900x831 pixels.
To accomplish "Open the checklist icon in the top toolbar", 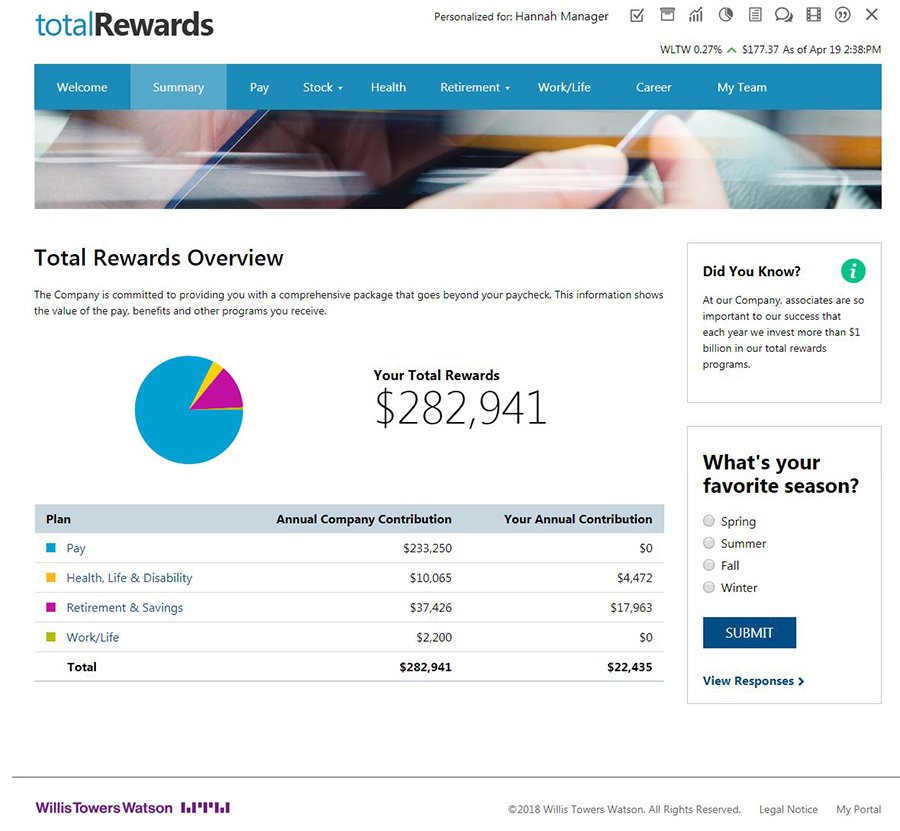I will [637, 15].
